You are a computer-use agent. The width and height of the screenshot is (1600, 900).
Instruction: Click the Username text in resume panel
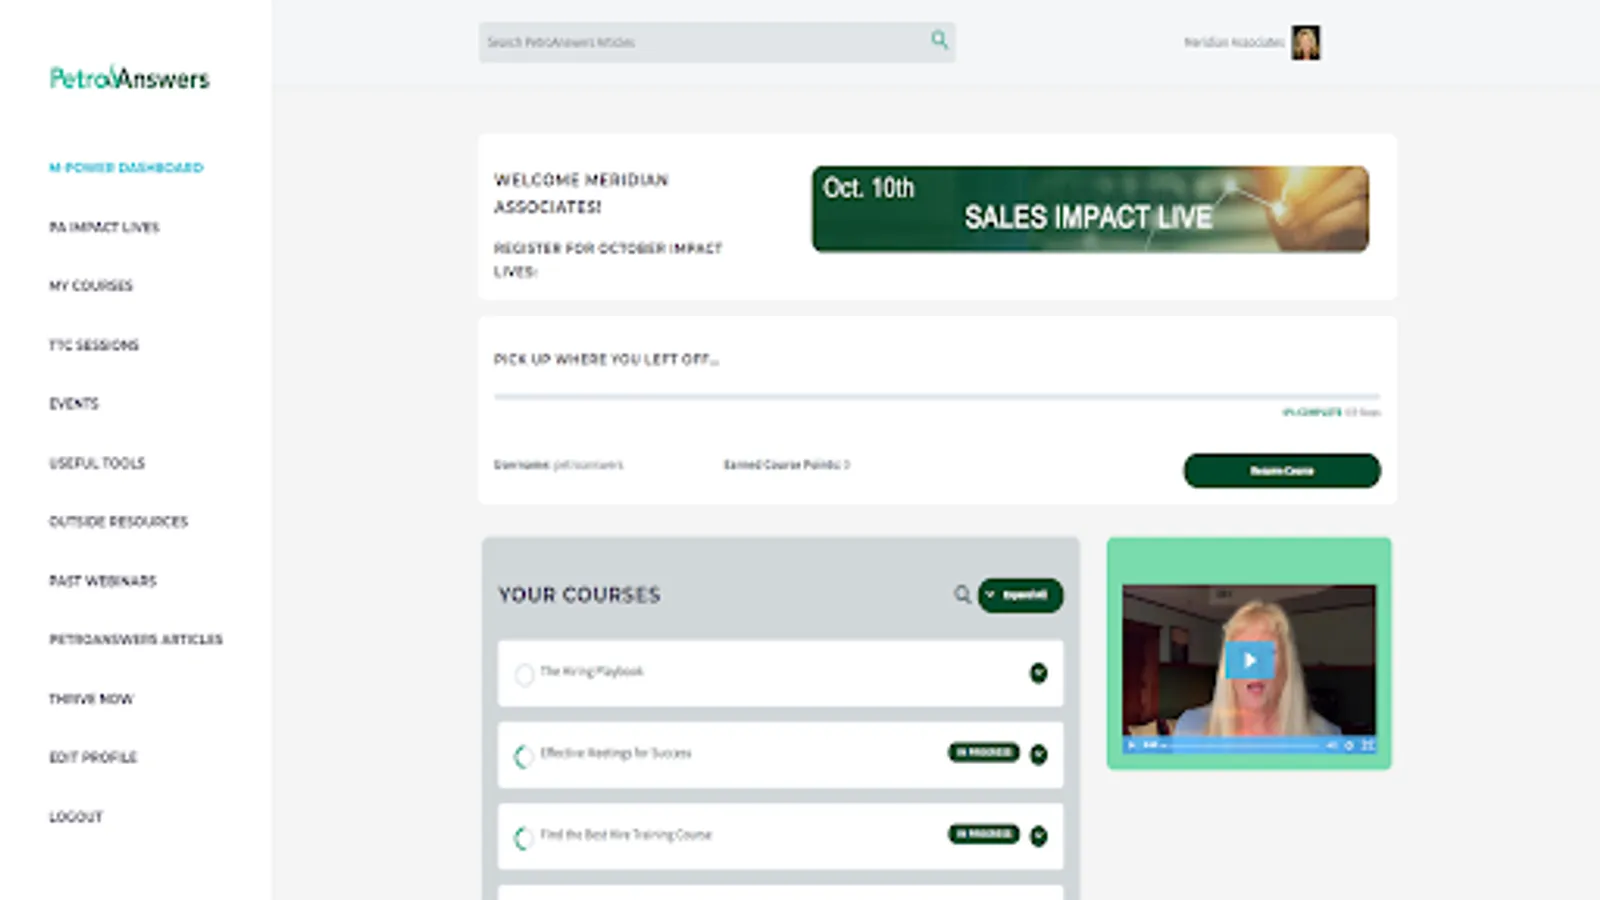click(558, 465)
